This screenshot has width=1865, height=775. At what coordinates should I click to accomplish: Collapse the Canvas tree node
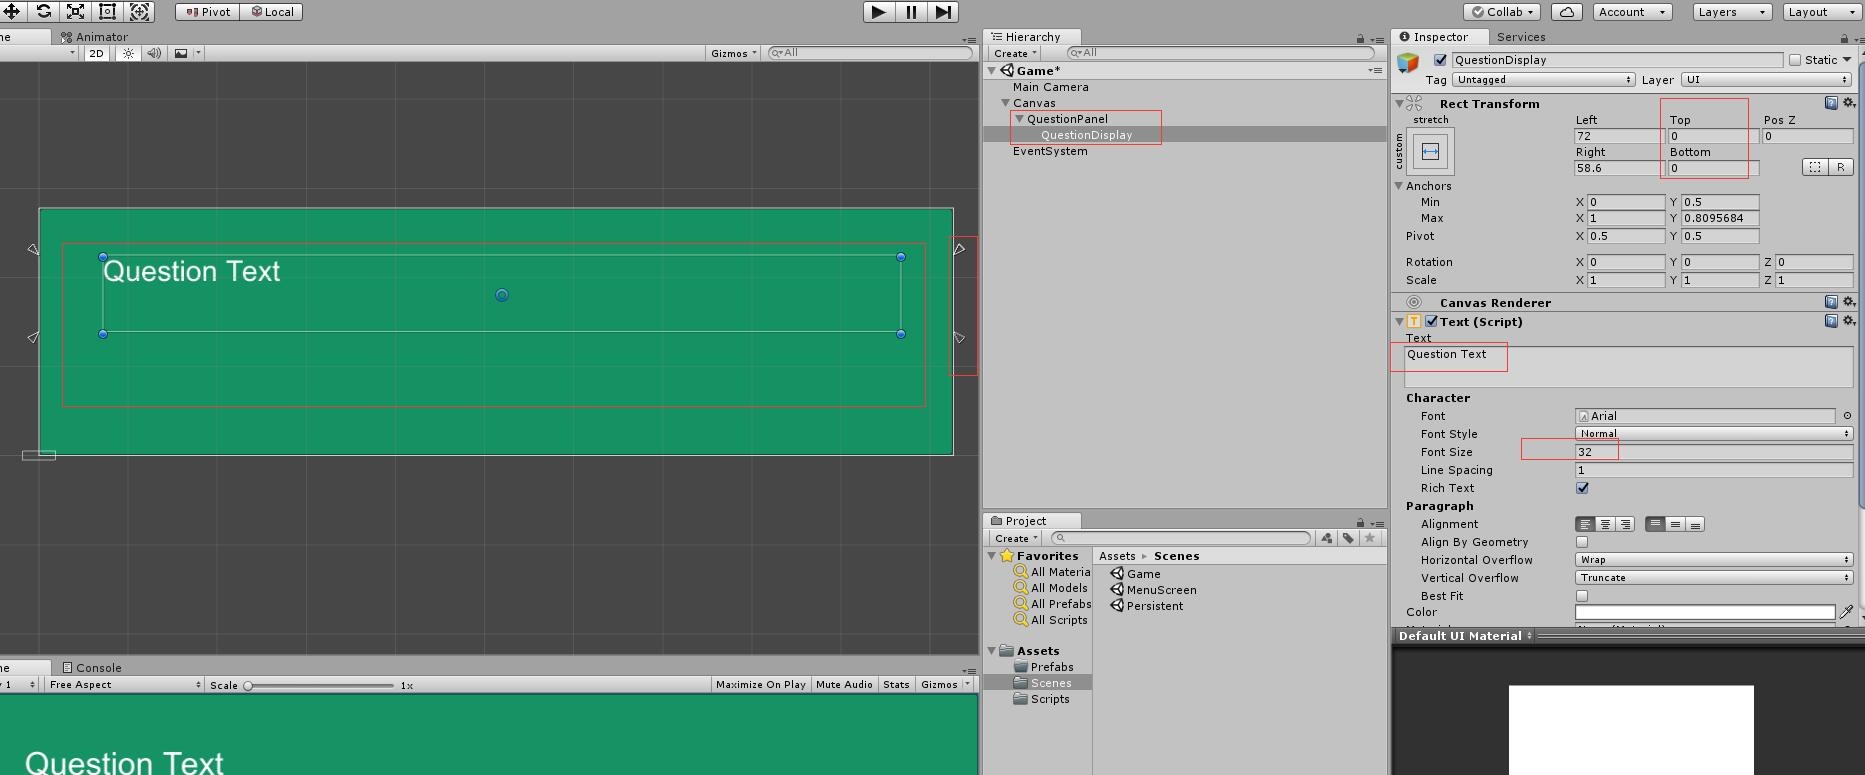point(1005,103)
